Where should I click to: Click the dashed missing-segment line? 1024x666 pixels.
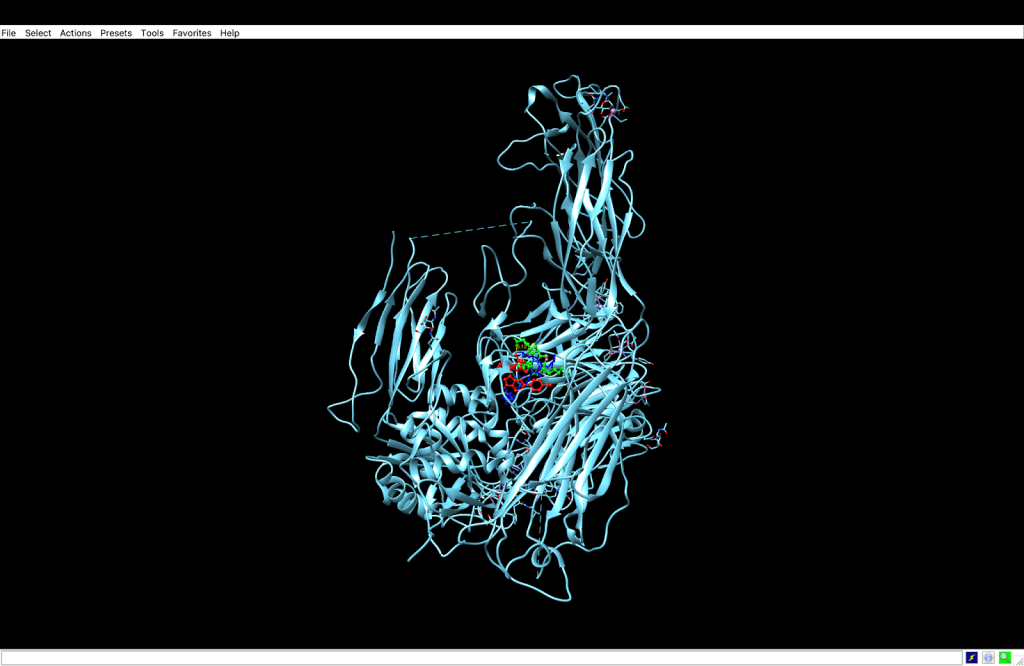[470, 230]
